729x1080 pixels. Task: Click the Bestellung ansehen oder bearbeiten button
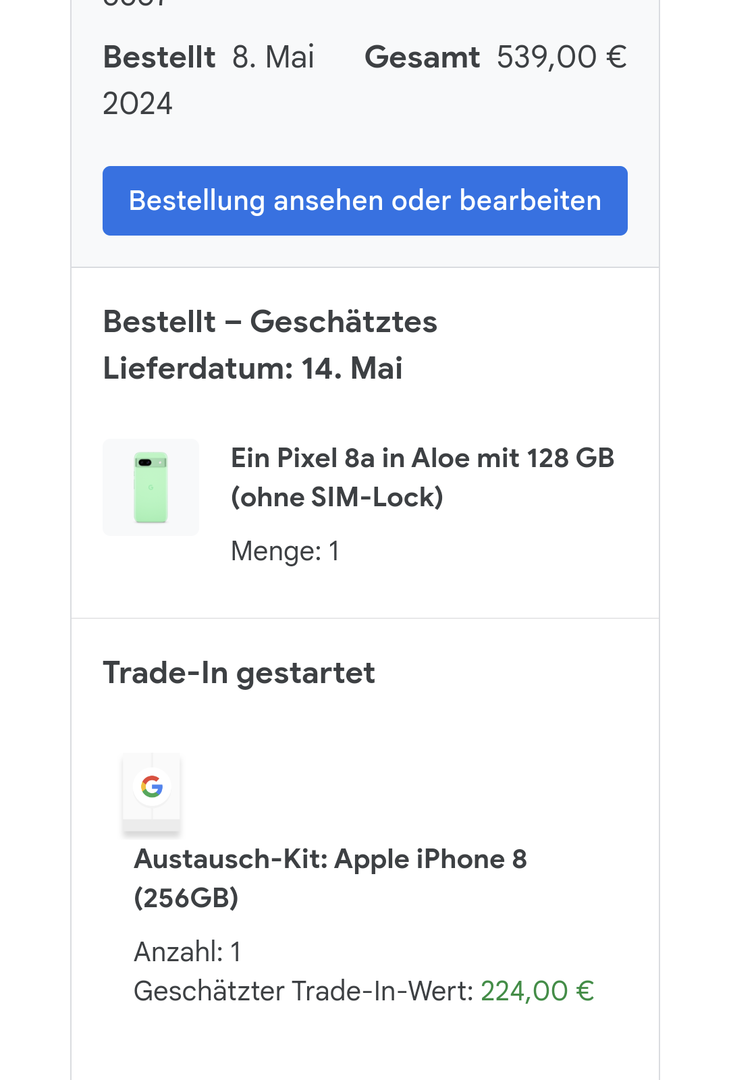tap(365, 201)
